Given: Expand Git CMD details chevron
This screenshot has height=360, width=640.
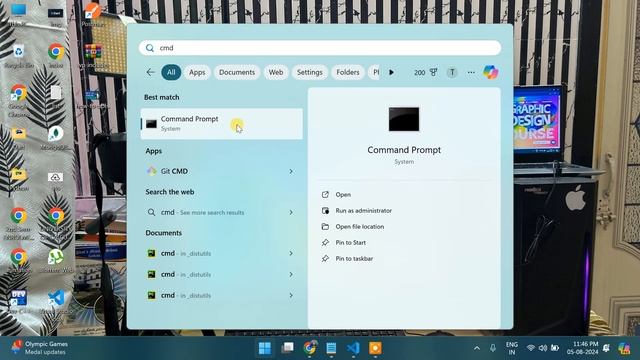Looking at the screenshot, I should [291, 171].
